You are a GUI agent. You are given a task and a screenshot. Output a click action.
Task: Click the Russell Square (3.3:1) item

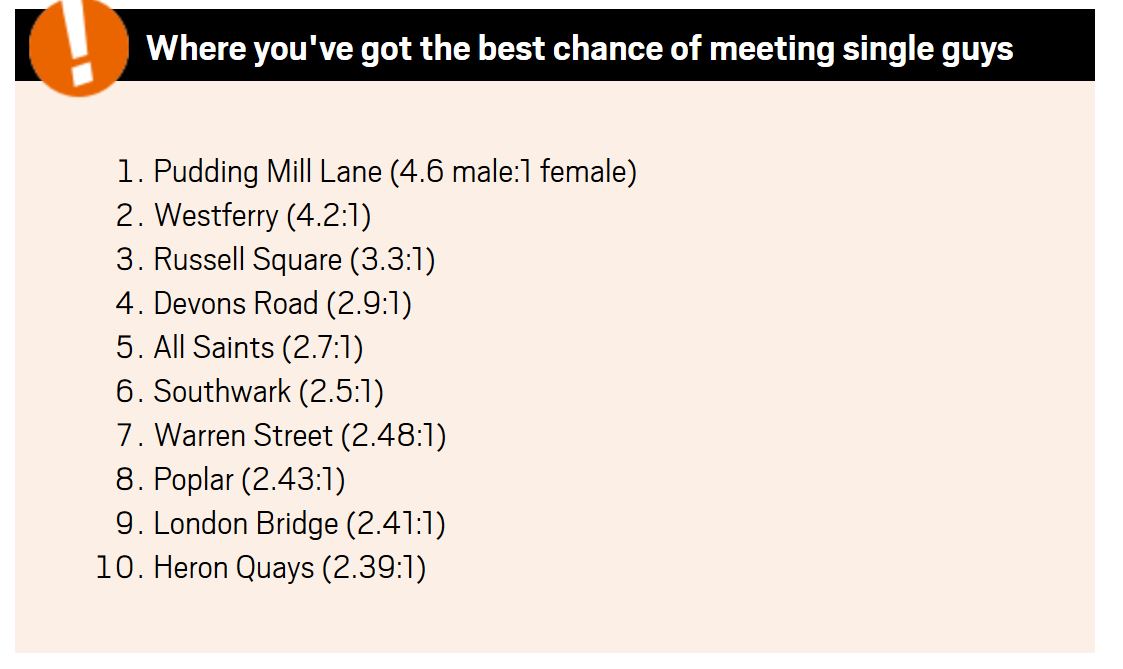point(294,260)
